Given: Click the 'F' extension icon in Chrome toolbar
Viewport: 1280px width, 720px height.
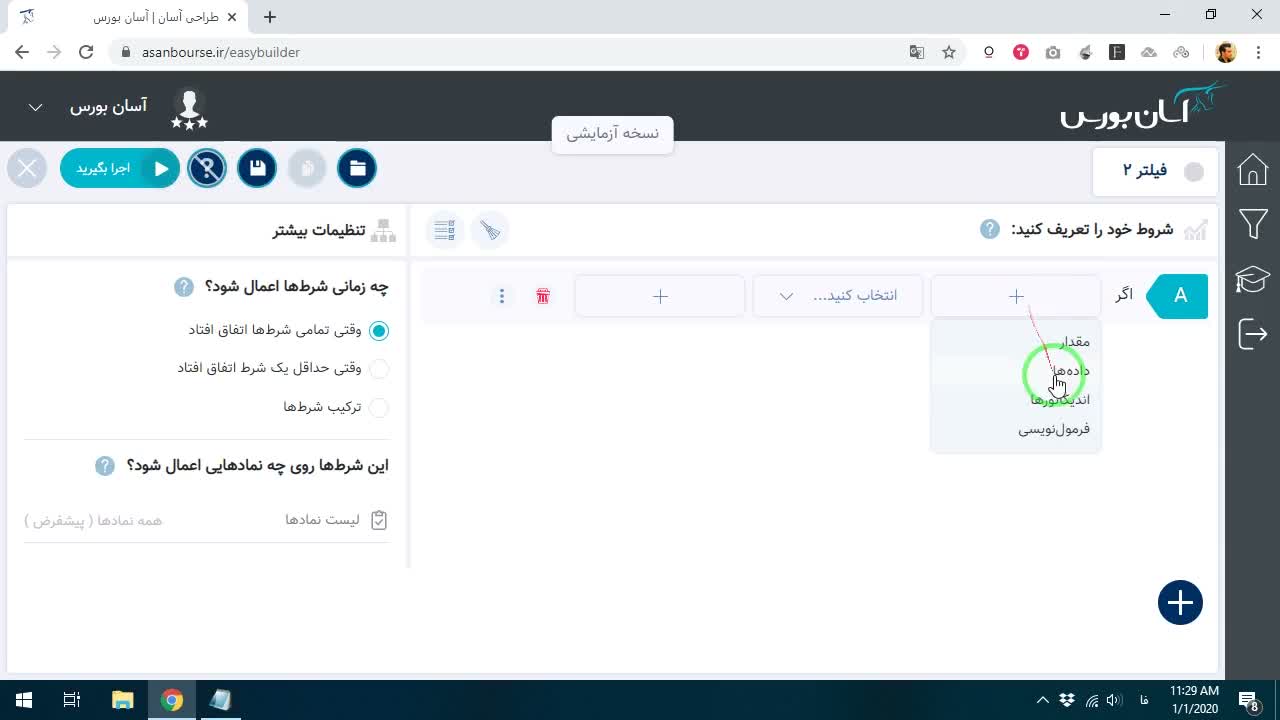Looking at the screenshot, I should point(1117,52).
